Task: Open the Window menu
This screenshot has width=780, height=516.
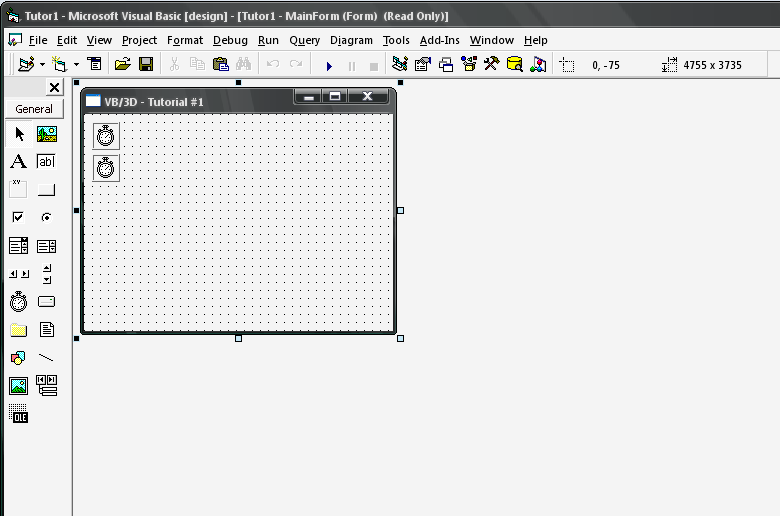Action: click(491, 40)
